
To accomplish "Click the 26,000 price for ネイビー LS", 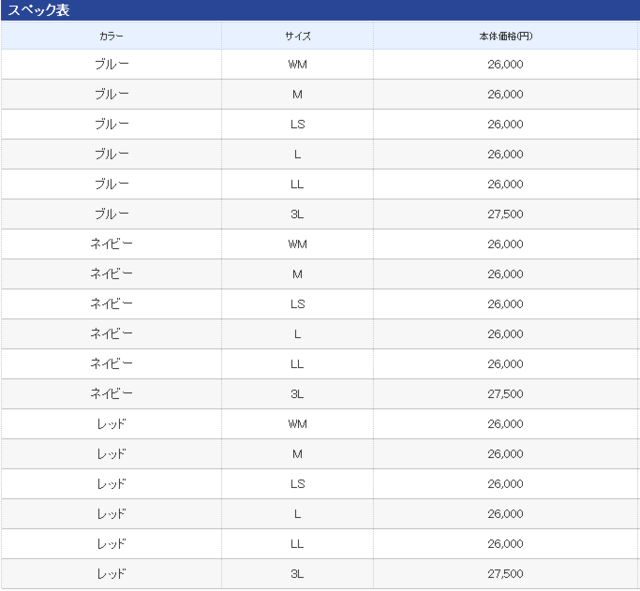I will coord(505,305).
